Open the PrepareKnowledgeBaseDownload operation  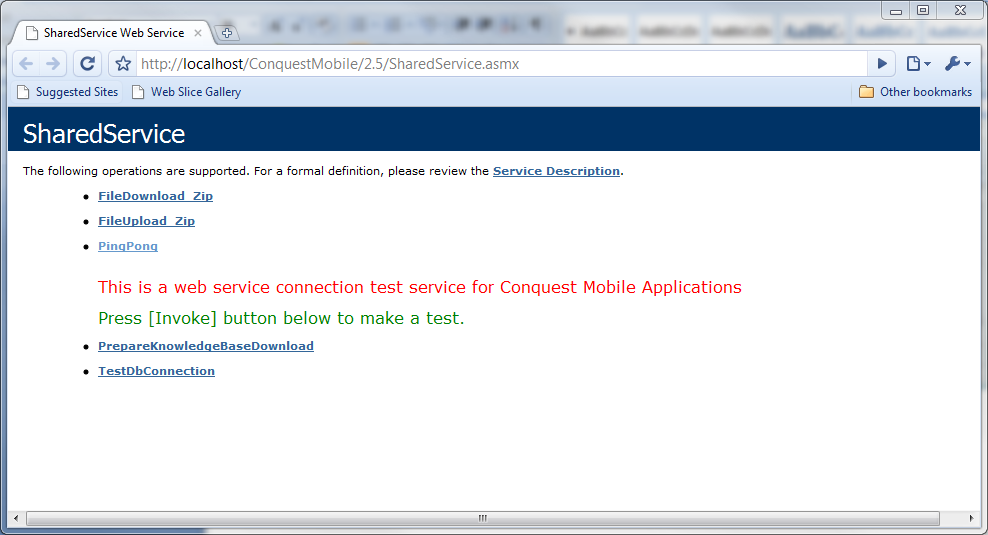tap(205, 346)
